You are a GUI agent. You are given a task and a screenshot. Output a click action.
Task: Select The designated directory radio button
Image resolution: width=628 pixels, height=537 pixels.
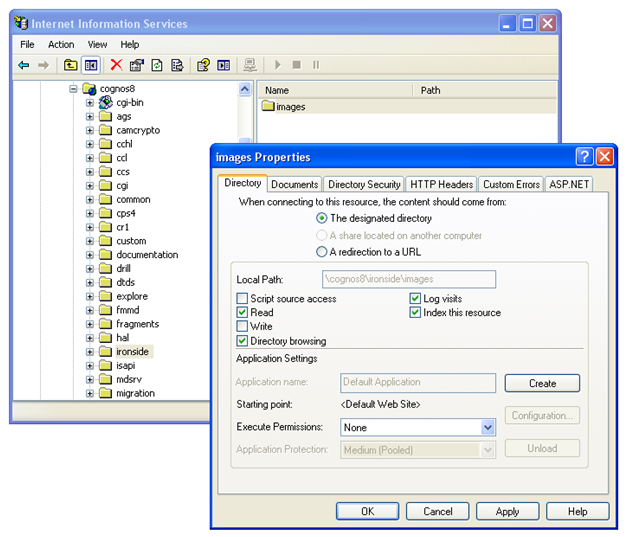coord(322,218)
